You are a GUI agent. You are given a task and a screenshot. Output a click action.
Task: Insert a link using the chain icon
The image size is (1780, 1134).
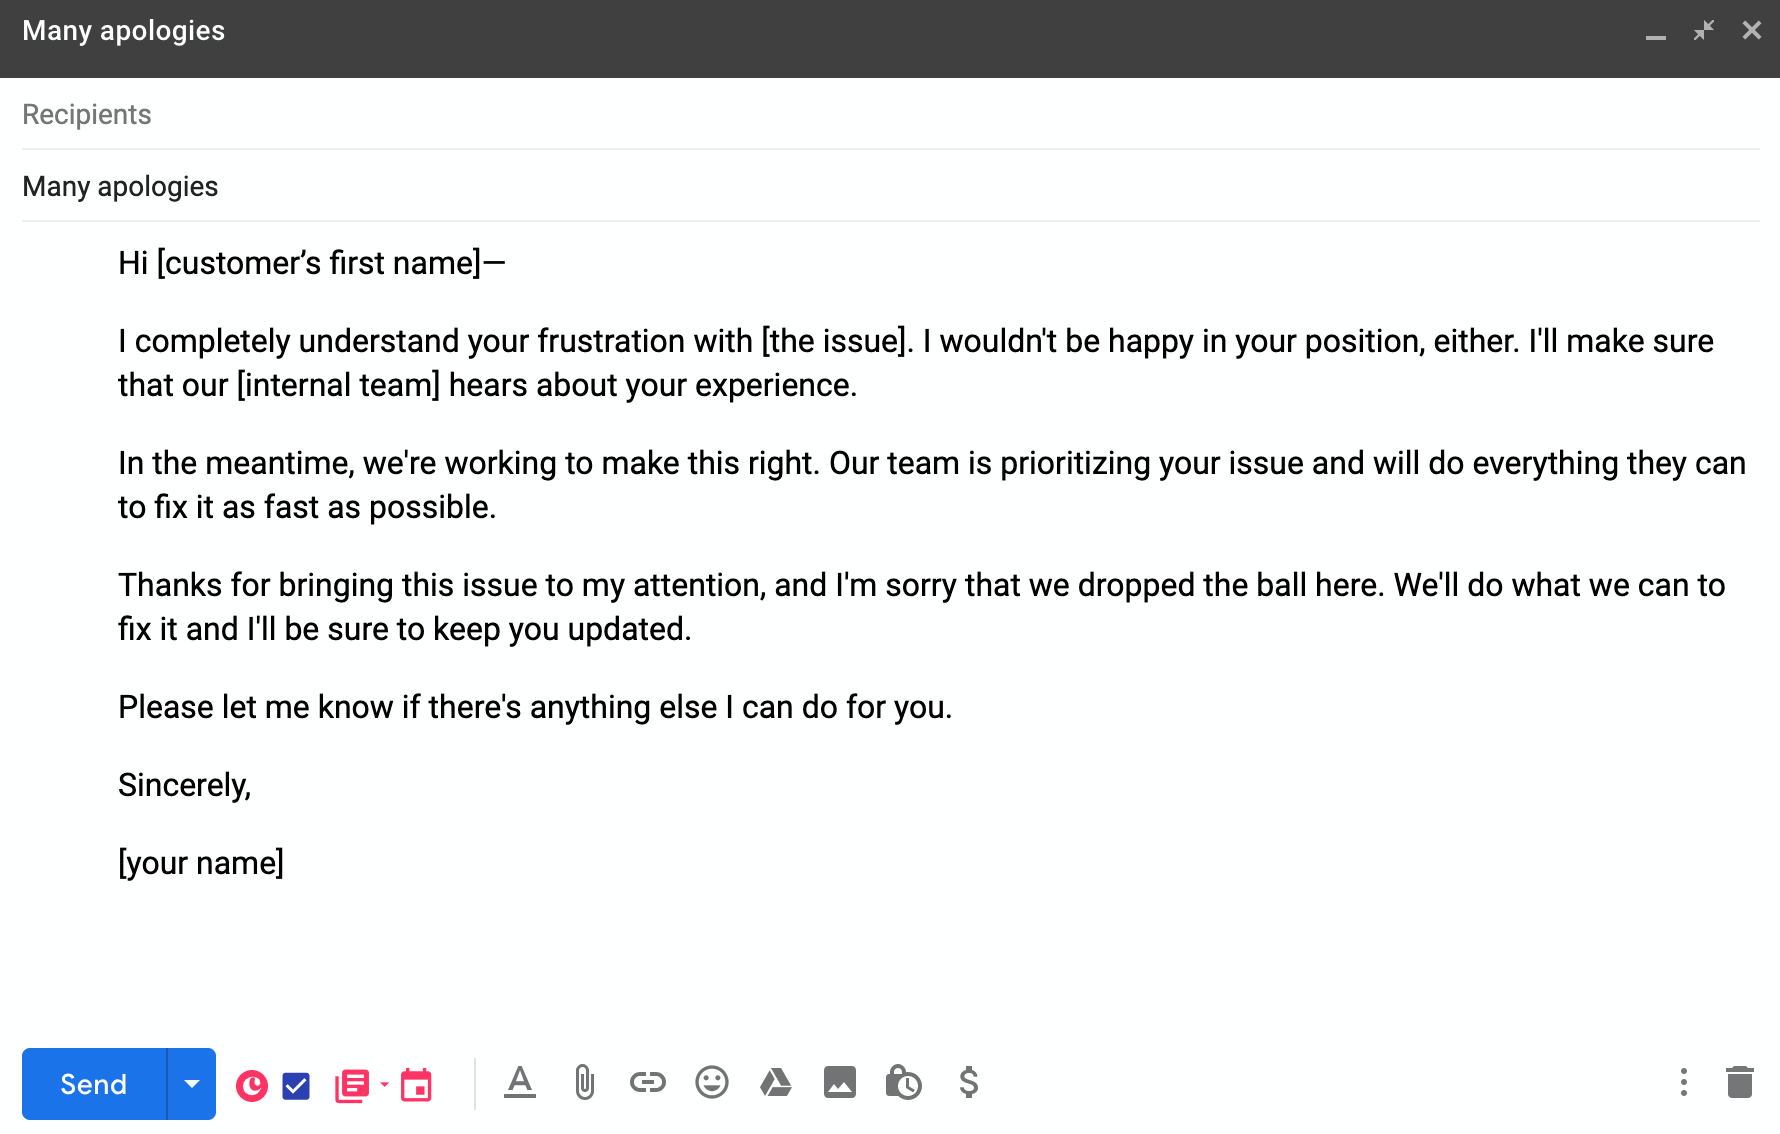(648, 1082)
